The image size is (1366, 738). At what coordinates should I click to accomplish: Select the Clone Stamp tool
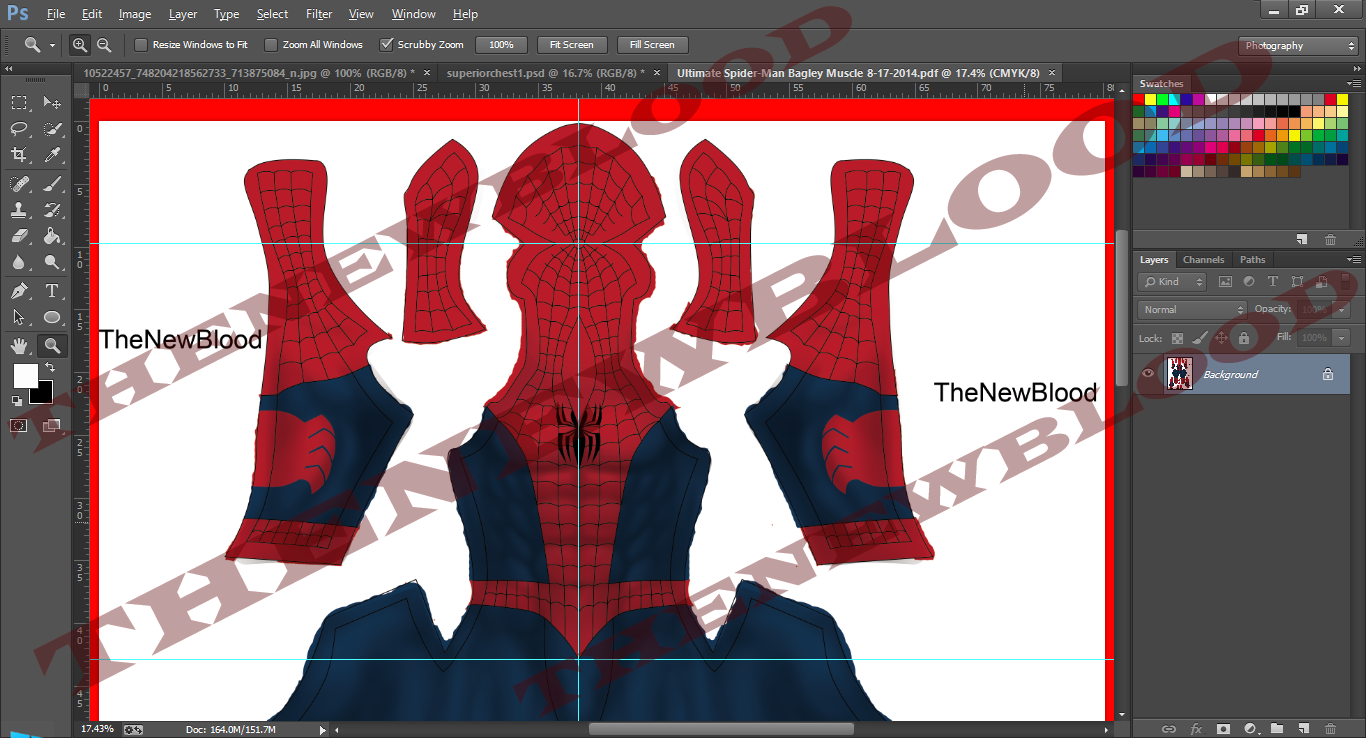click(x=19, y=210)
